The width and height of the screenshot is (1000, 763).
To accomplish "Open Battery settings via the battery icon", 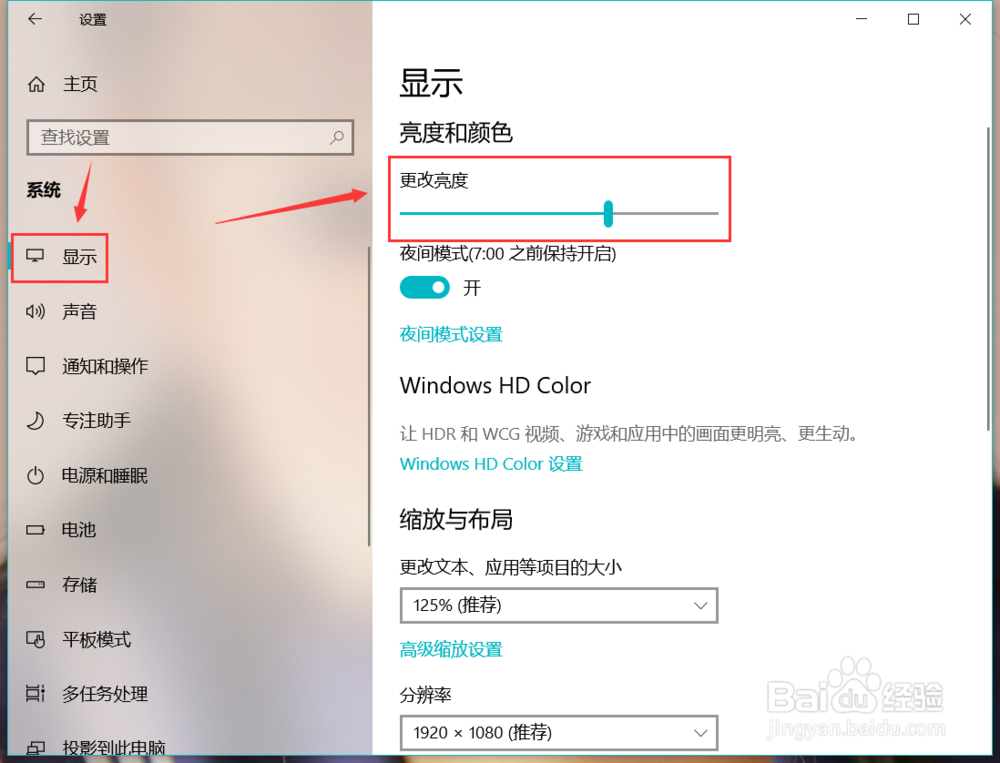I will tap(35, 530).
